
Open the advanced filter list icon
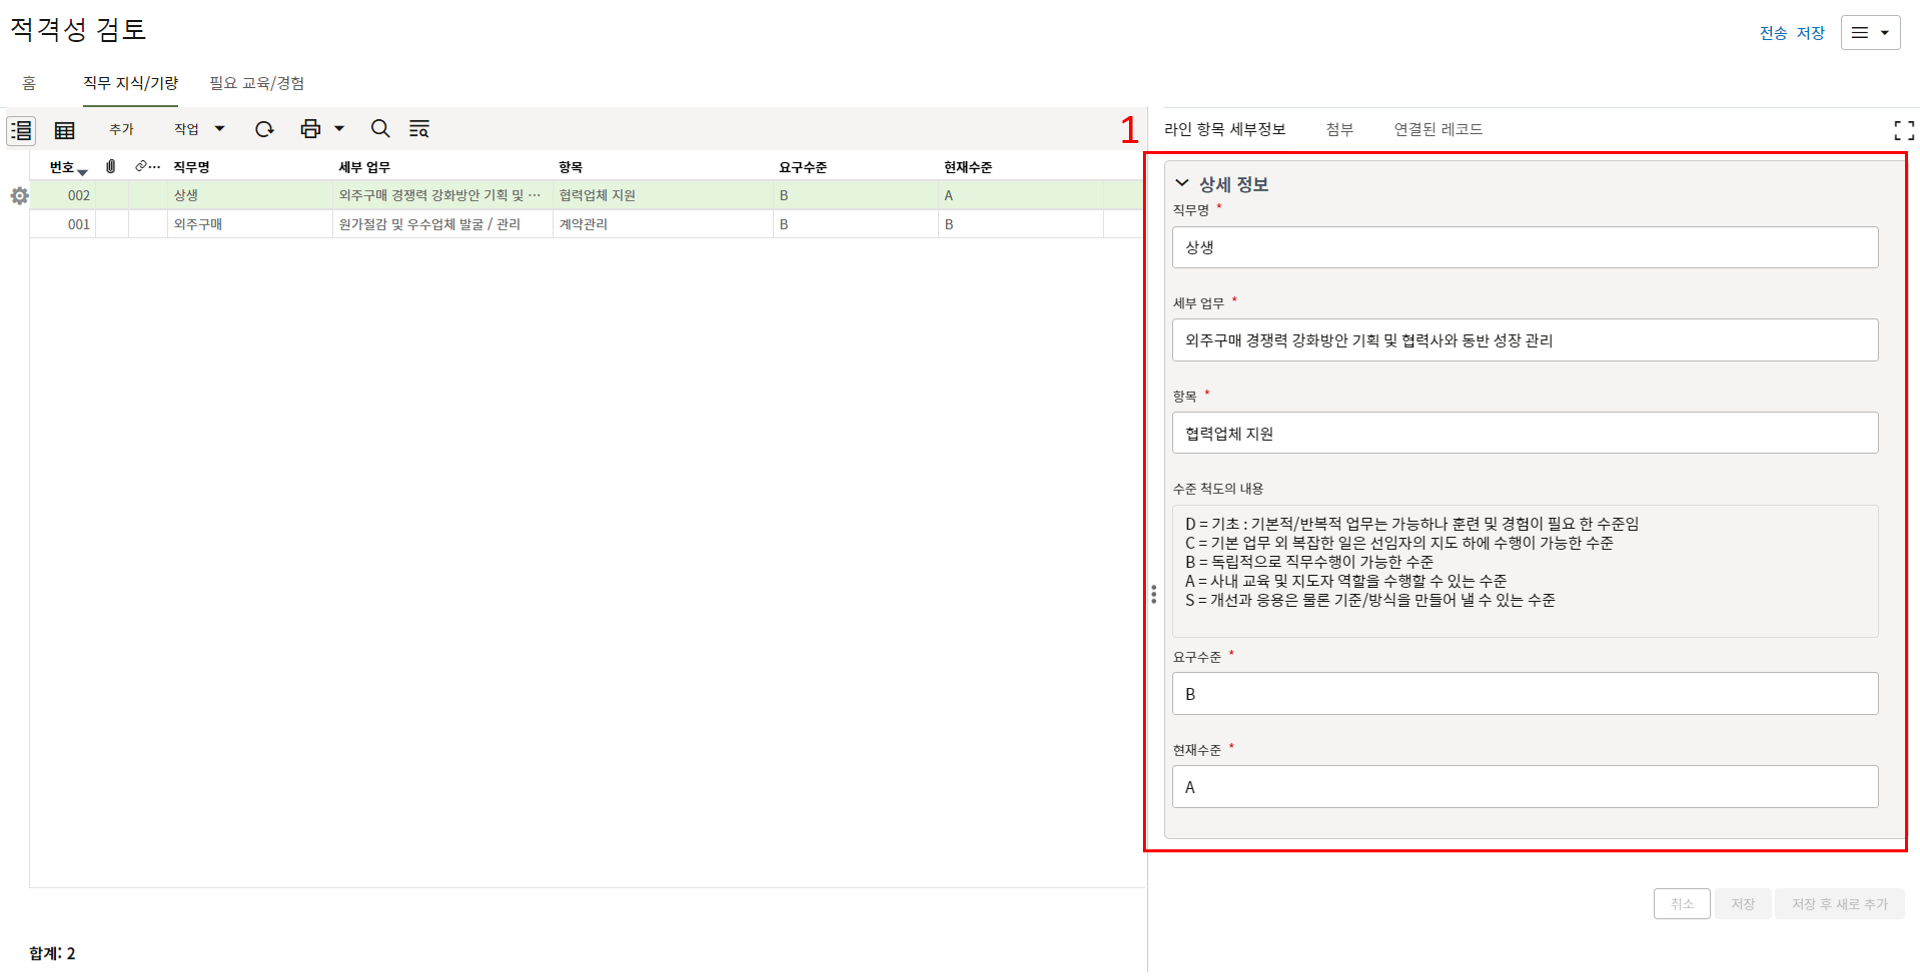click(x=419, y=129)
